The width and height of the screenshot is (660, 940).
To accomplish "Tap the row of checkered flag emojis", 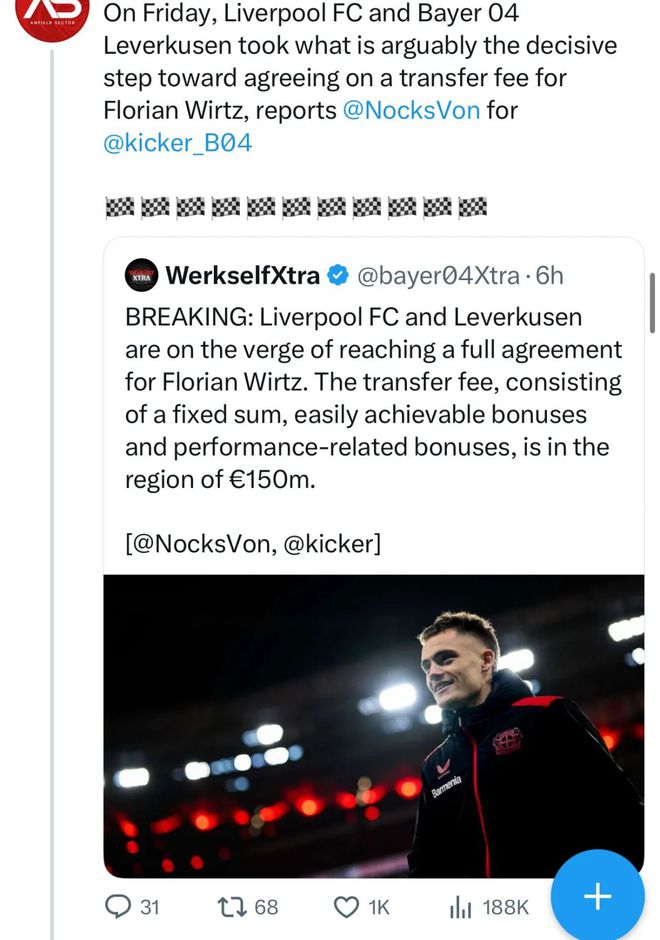I will [x=296, y=207].
